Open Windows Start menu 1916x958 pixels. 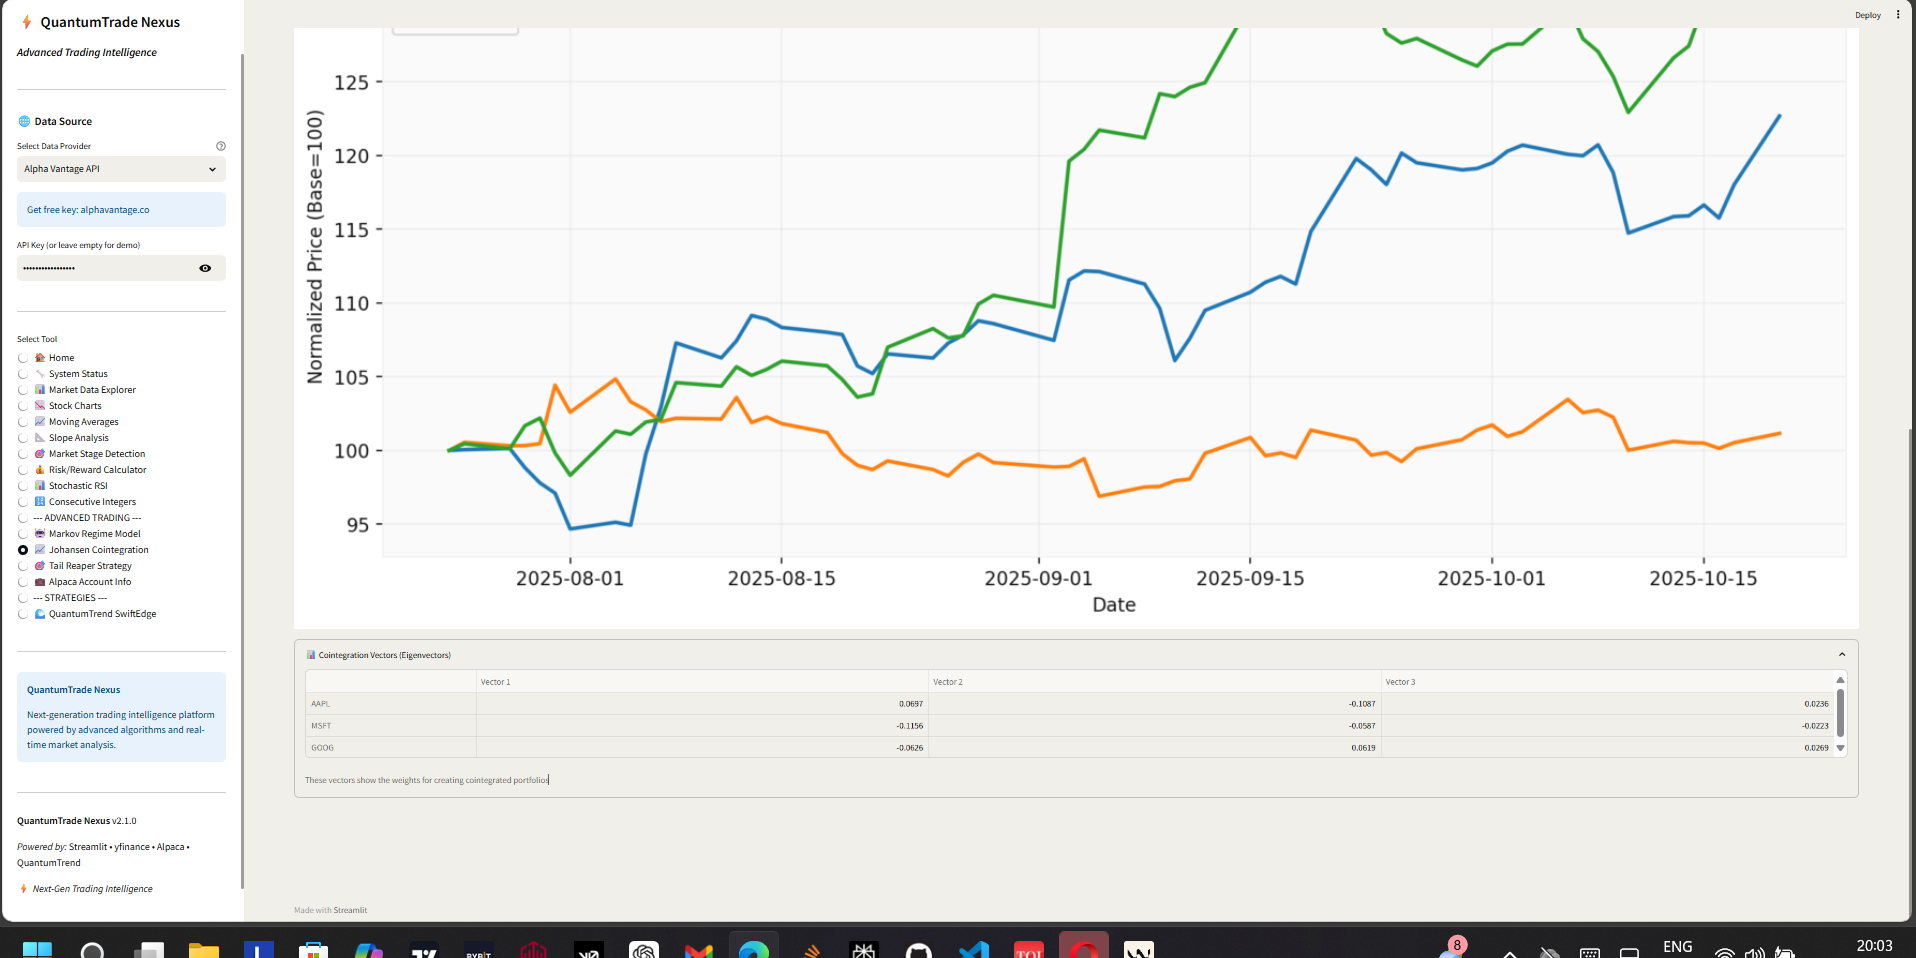[x=37, y=950]
